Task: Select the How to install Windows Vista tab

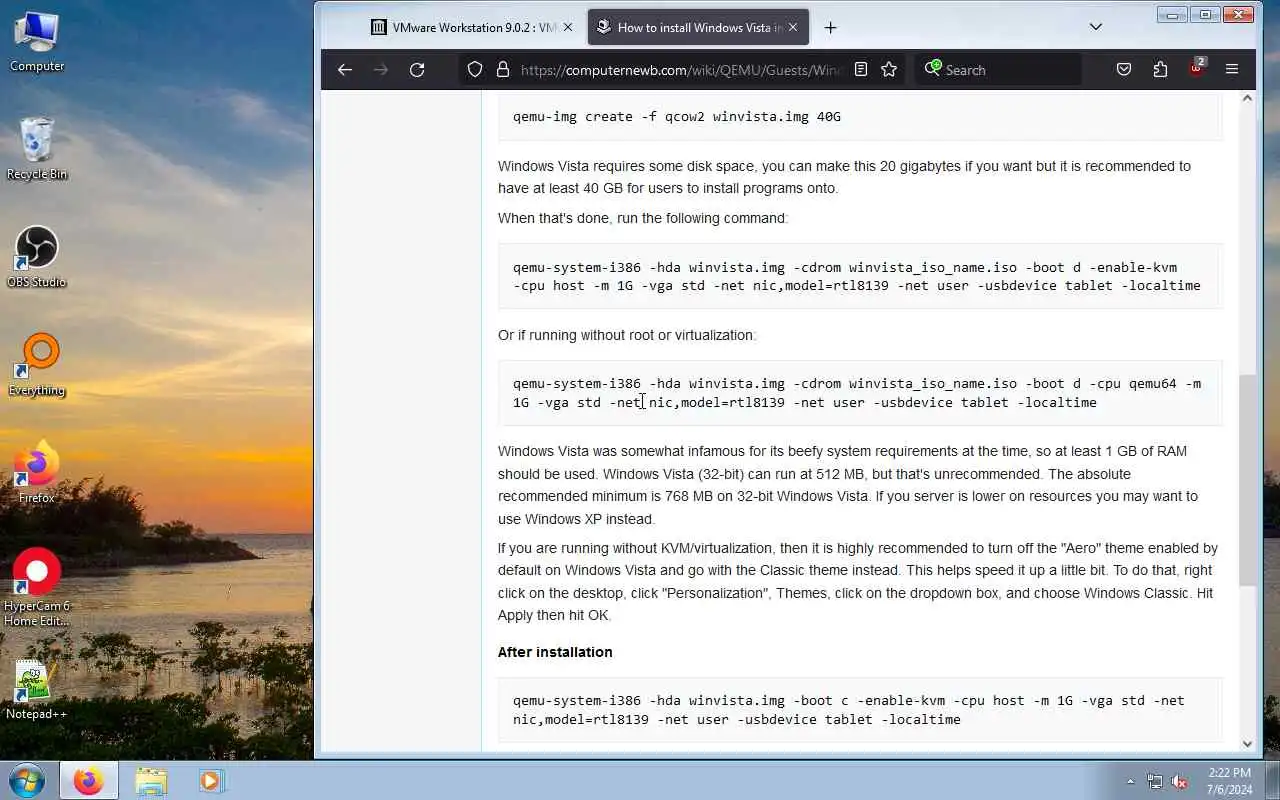Action: [698, 27]
